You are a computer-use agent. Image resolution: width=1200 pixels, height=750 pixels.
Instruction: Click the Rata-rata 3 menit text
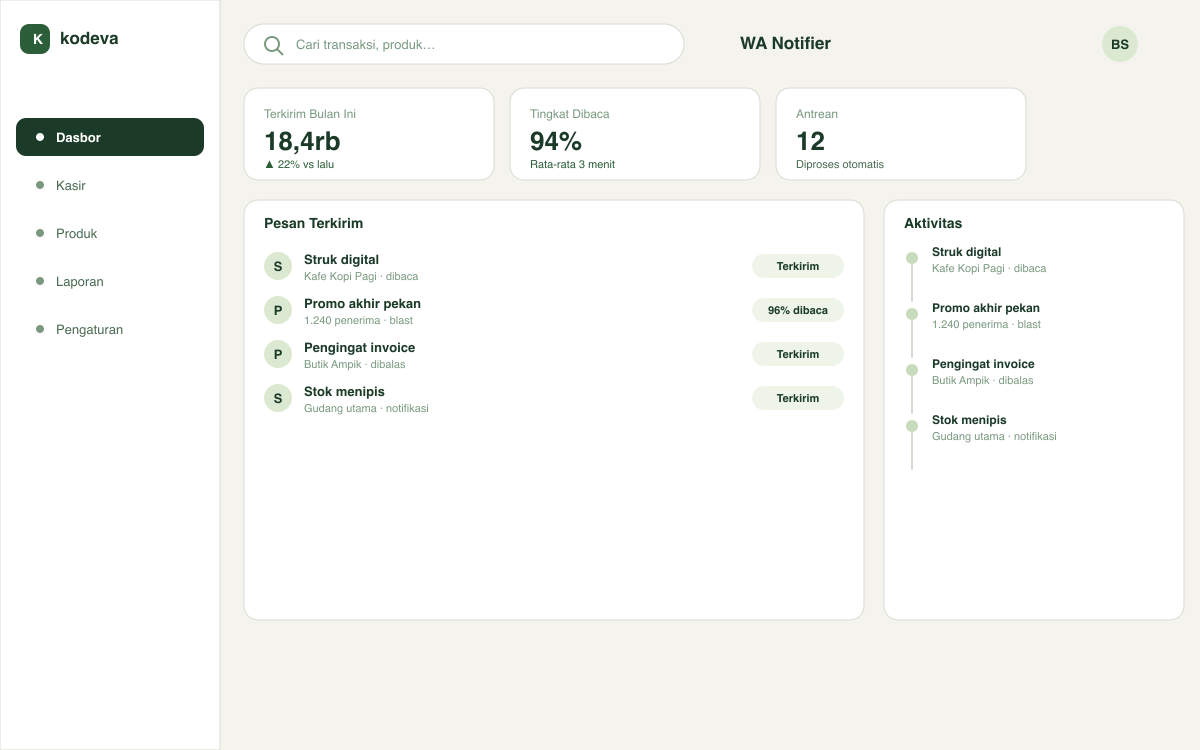point(572,164)
